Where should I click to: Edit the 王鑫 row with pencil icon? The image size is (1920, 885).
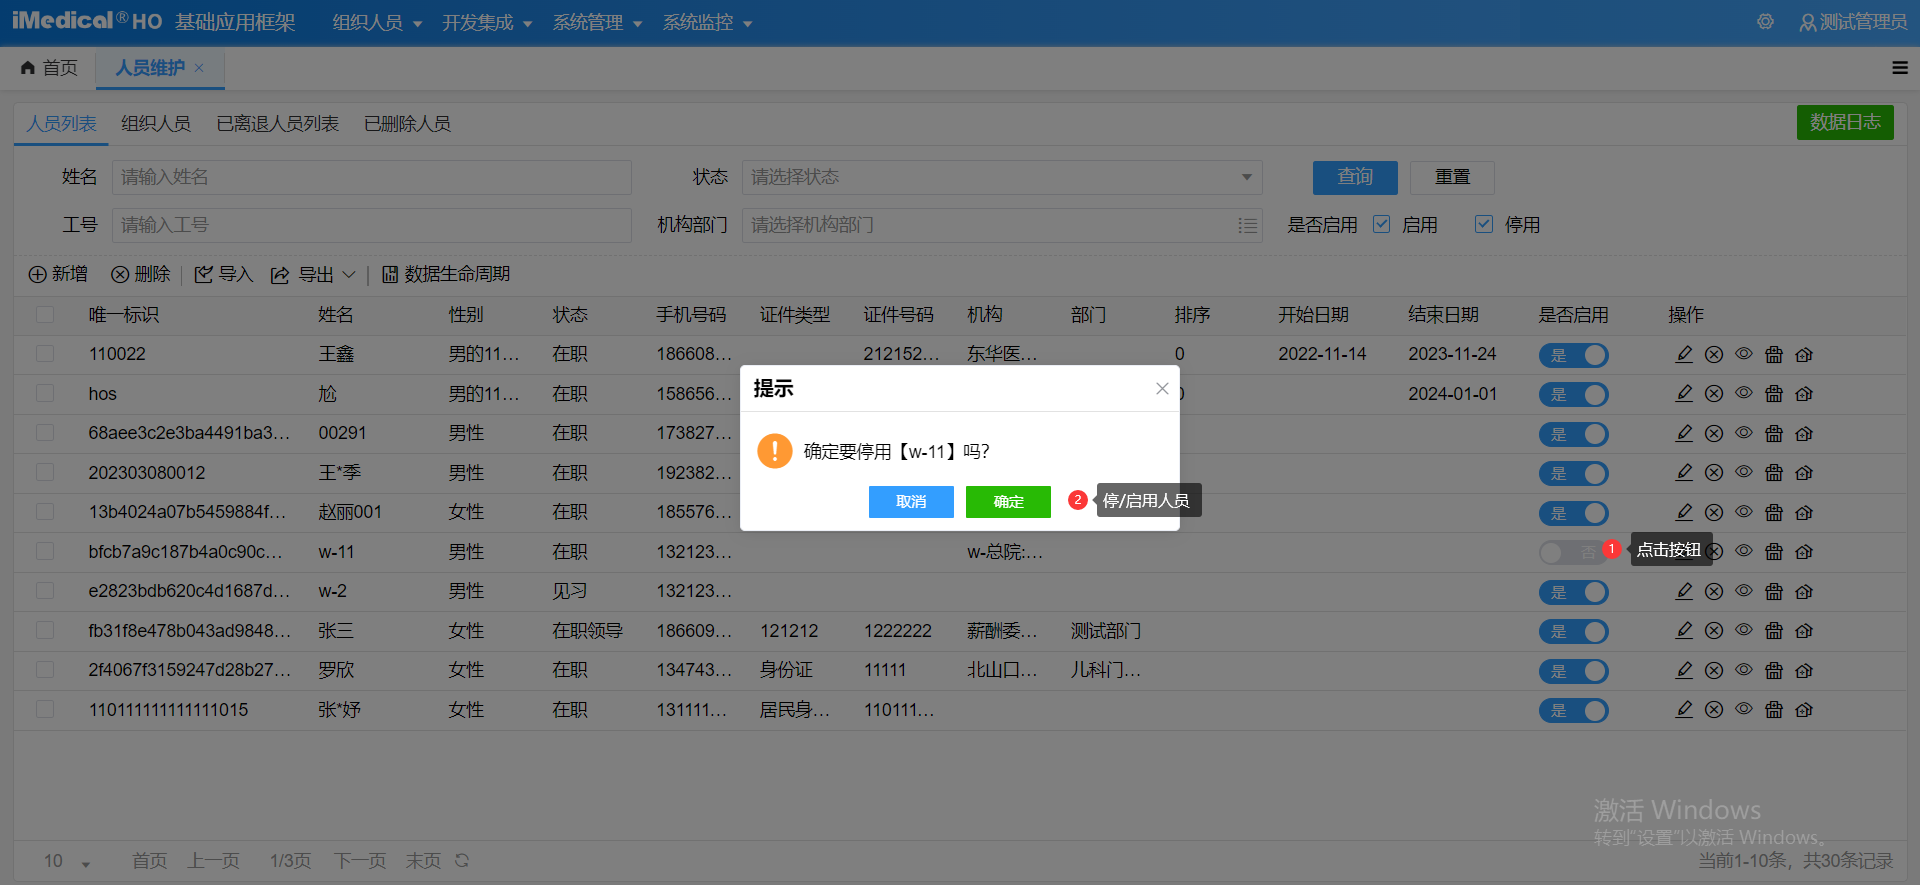coord(1684,354)
